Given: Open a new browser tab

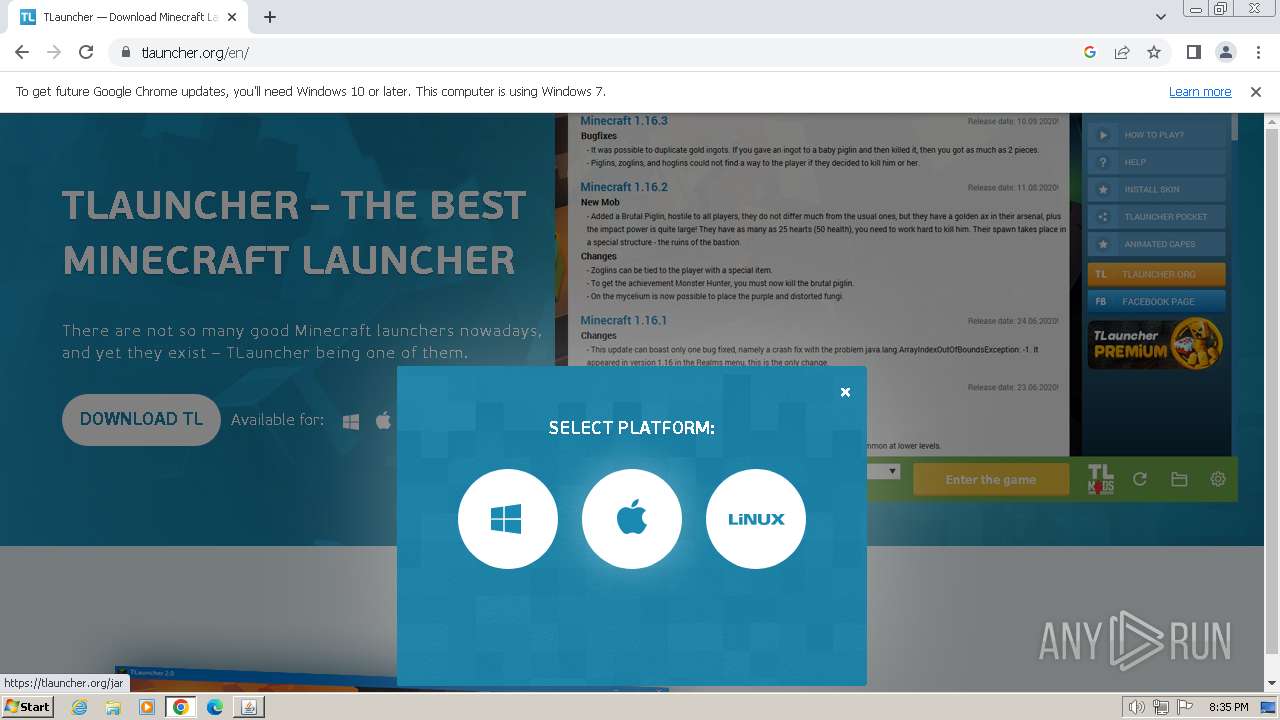Looking at the screenshot, I should click(x=270, y=17).
